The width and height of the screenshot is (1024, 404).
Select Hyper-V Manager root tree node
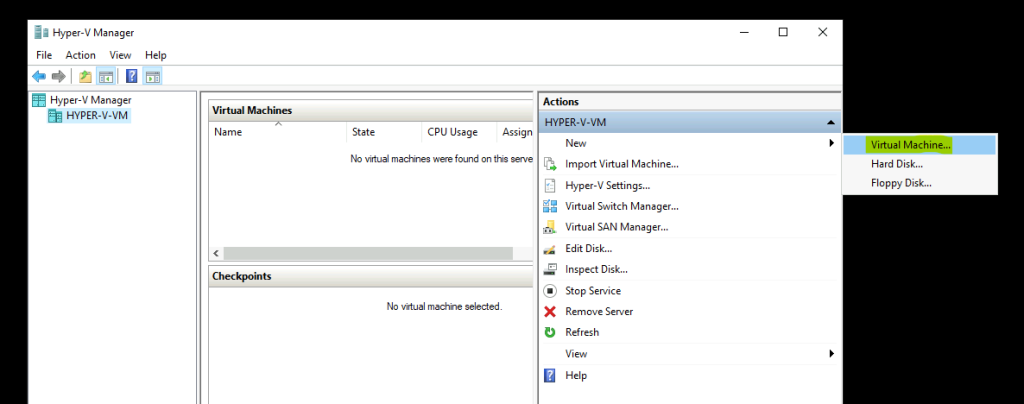point(91,100)
